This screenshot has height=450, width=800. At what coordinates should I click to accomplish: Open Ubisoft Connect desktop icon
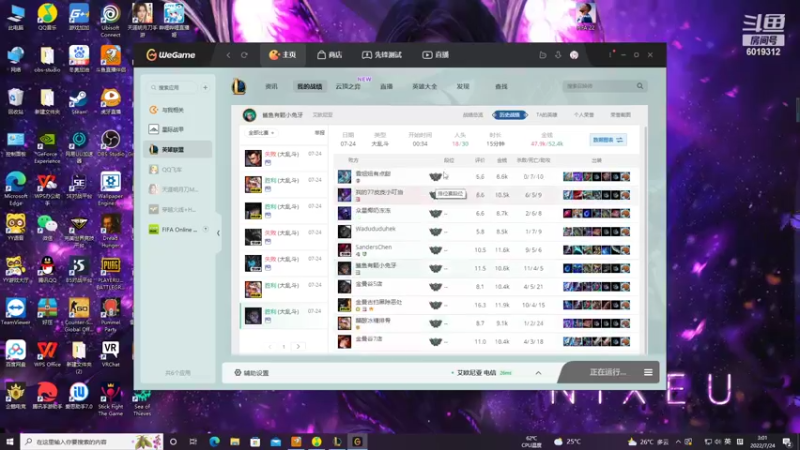[110, 21]
